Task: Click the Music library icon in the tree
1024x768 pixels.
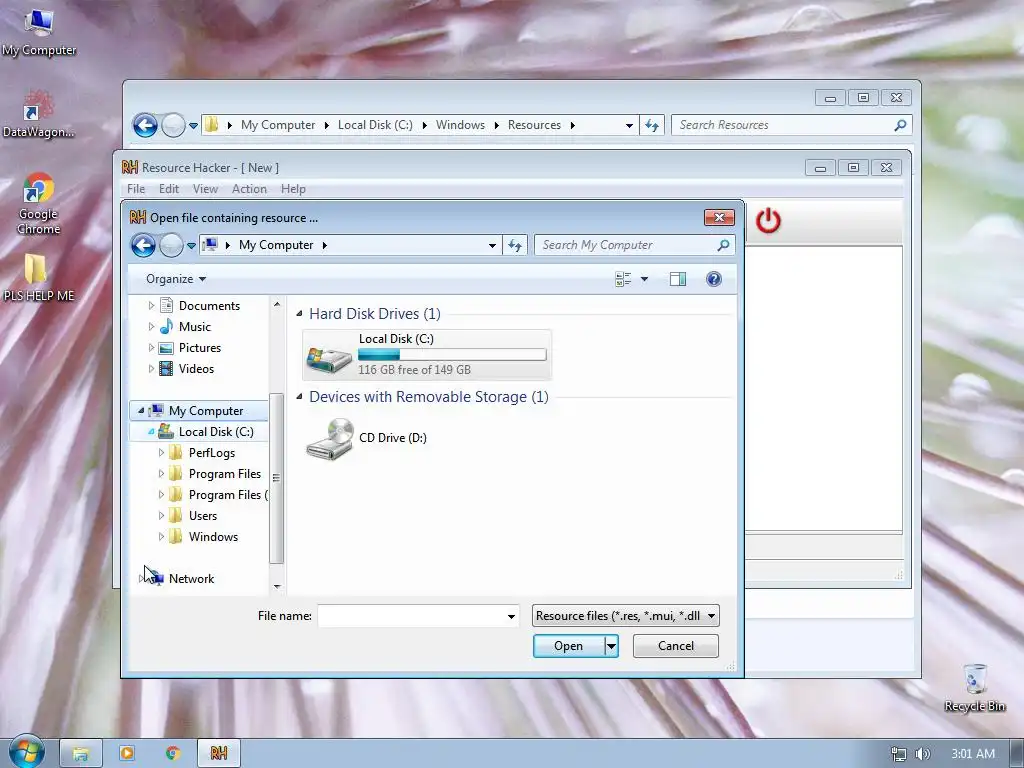Action: click(x=167, y=327)
